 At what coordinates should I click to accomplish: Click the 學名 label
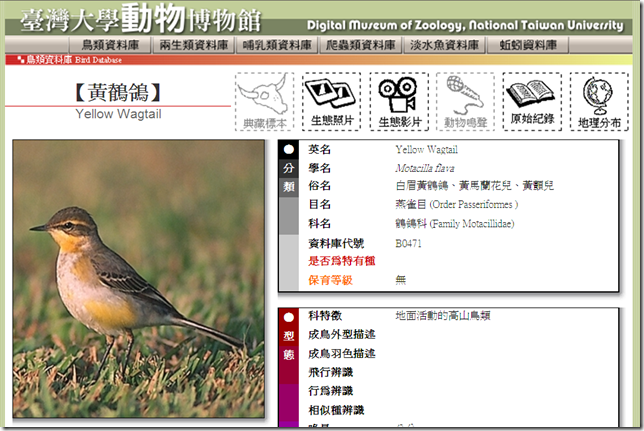(320, 168)
